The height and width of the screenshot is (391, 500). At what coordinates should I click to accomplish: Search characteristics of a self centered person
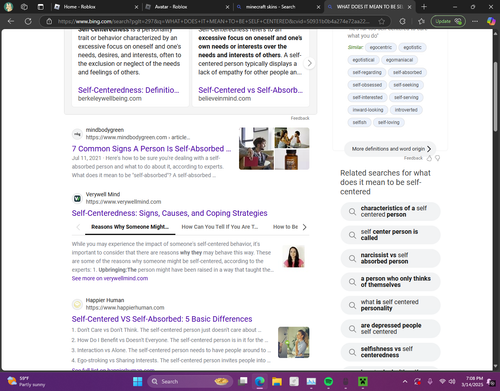[390, 211]
